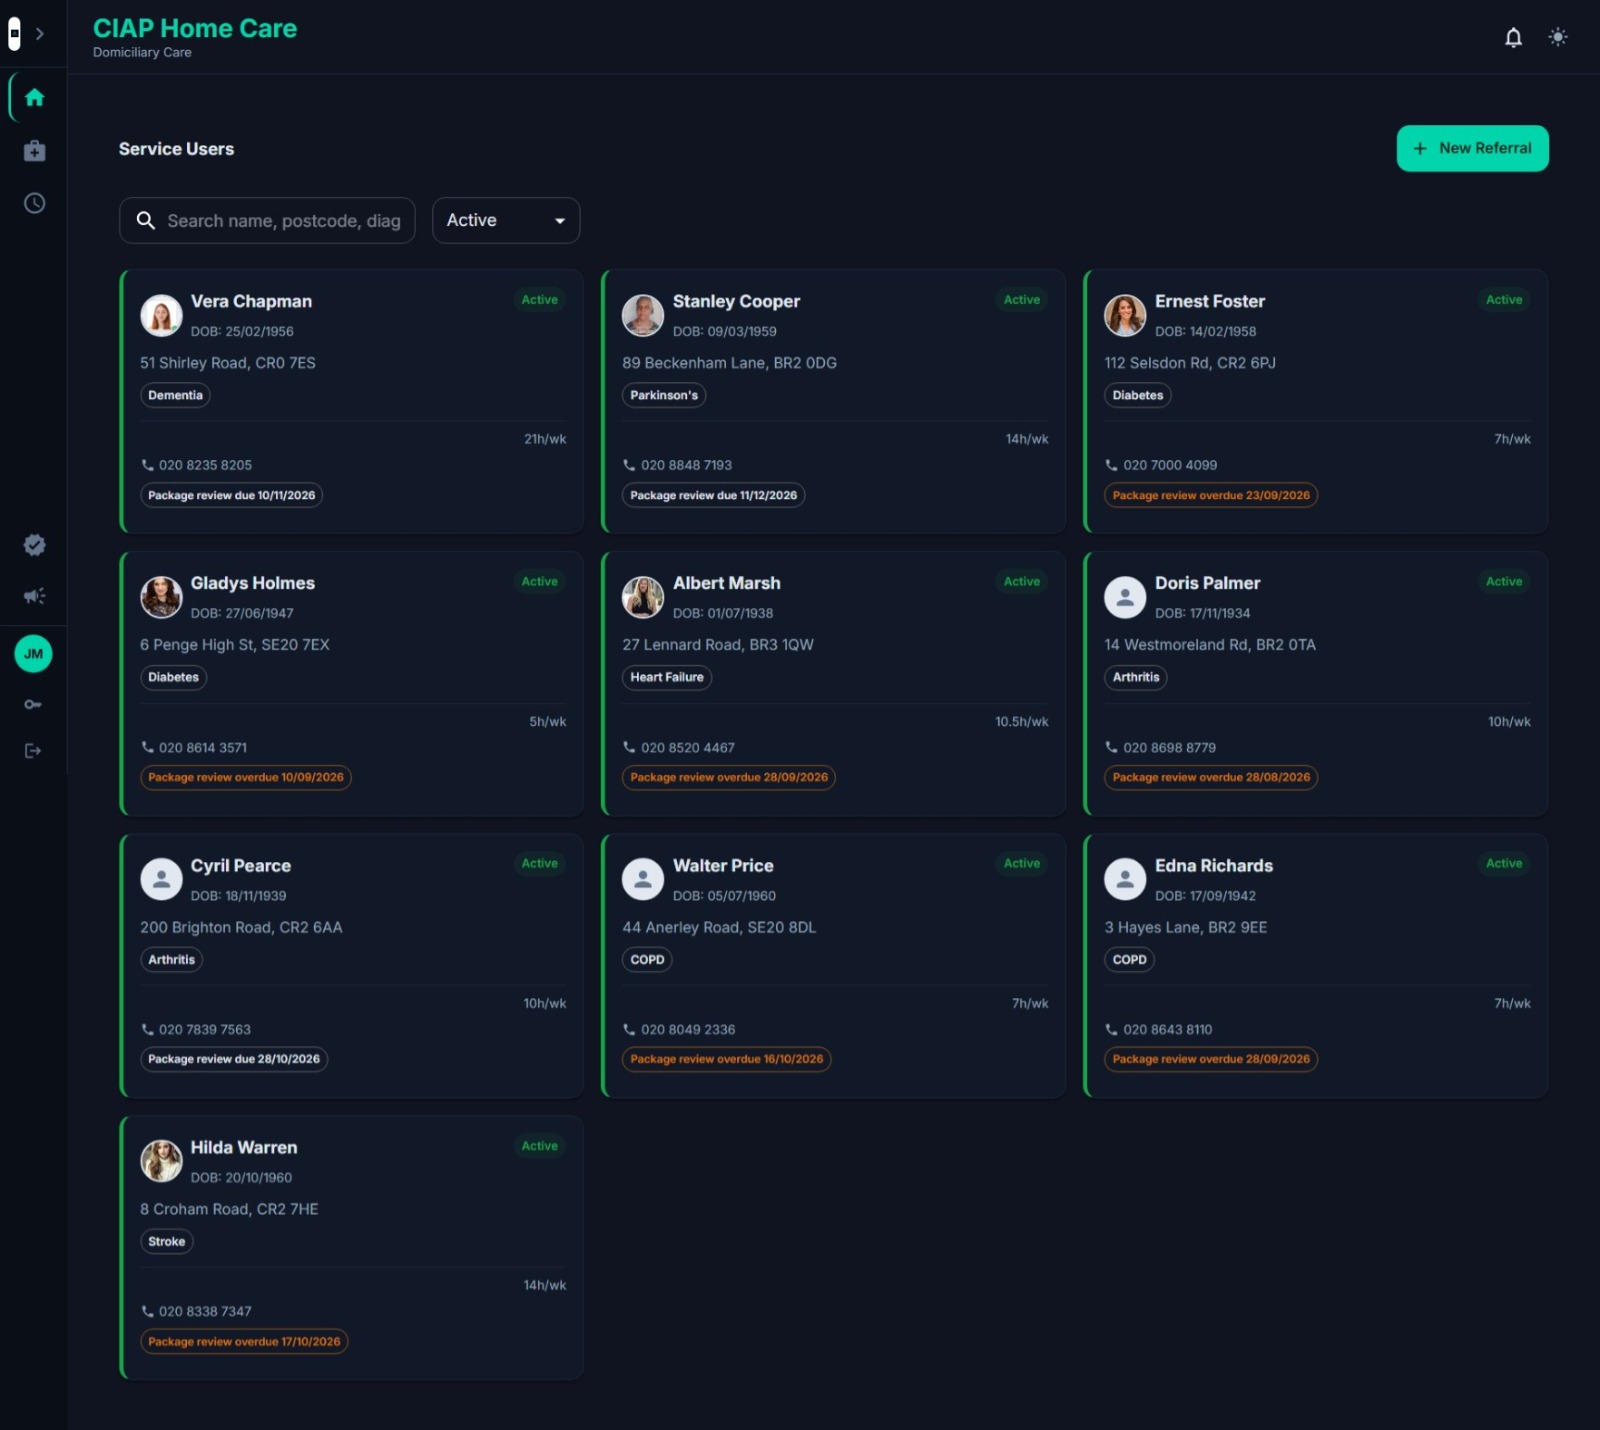Click the verified badge sidebar icon
1600x1430 pixels.
click(x=34, y=545)
